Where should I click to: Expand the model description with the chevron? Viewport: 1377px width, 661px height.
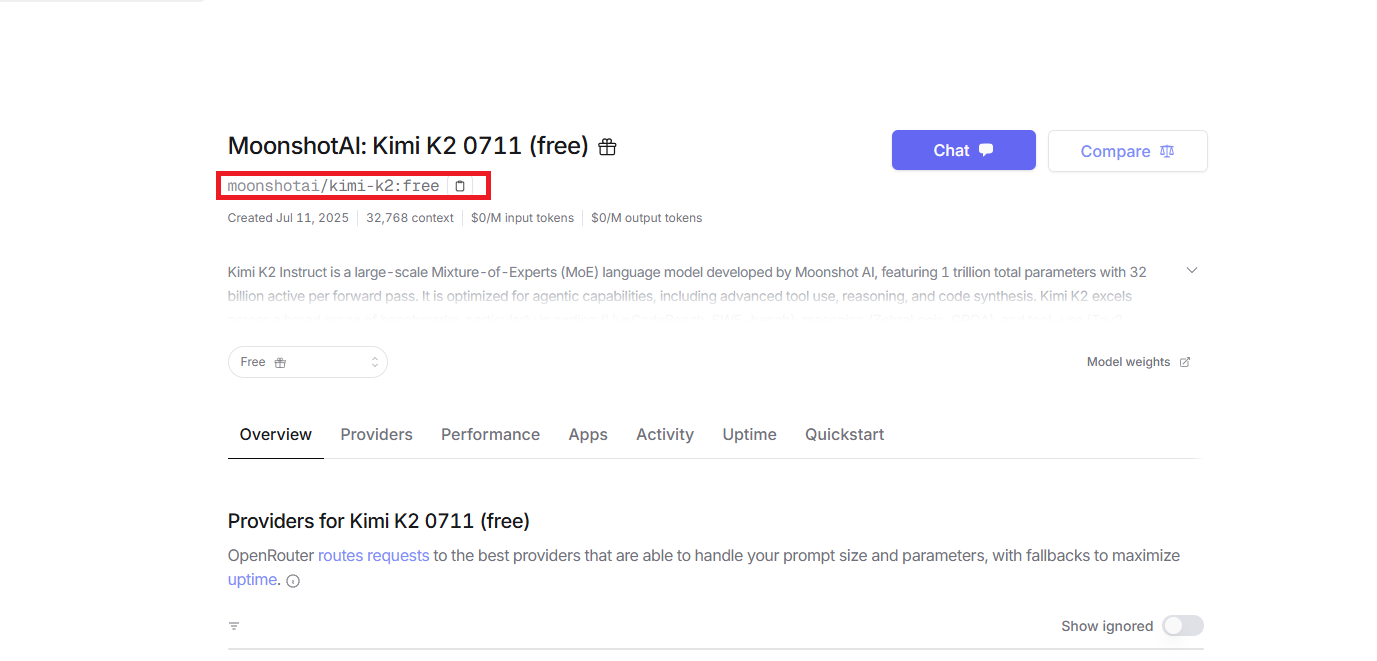[x=1191, y=271]
